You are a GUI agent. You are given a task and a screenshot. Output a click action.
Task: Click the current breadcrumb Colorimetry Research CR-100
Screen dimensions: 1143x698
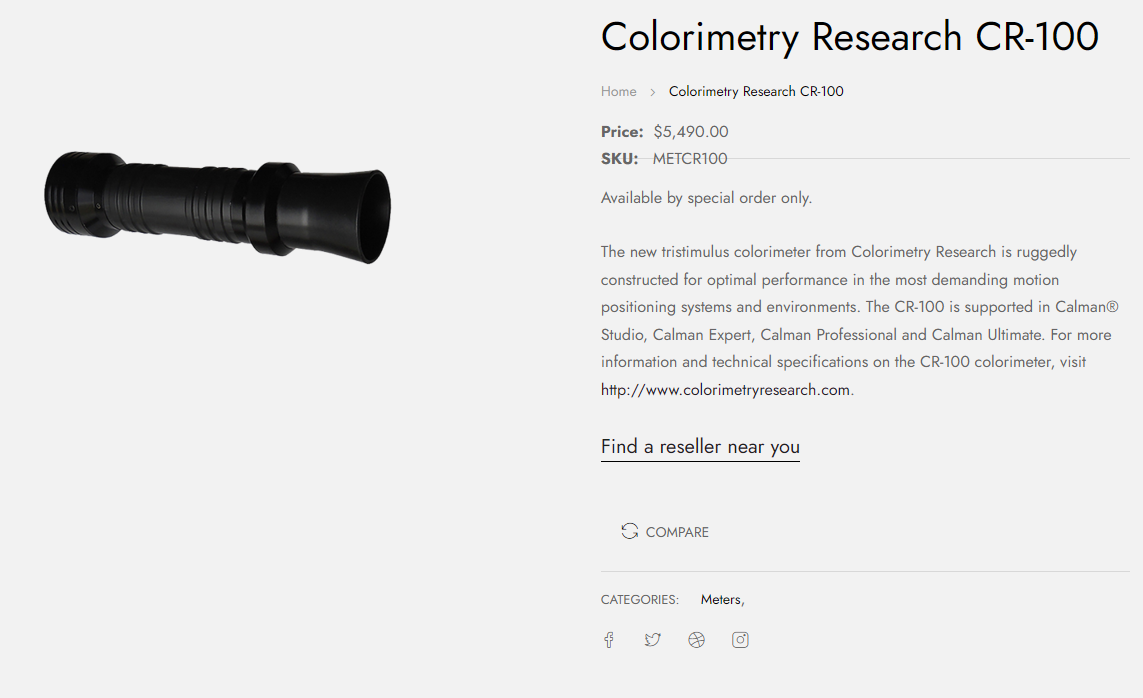click(756, 91)
